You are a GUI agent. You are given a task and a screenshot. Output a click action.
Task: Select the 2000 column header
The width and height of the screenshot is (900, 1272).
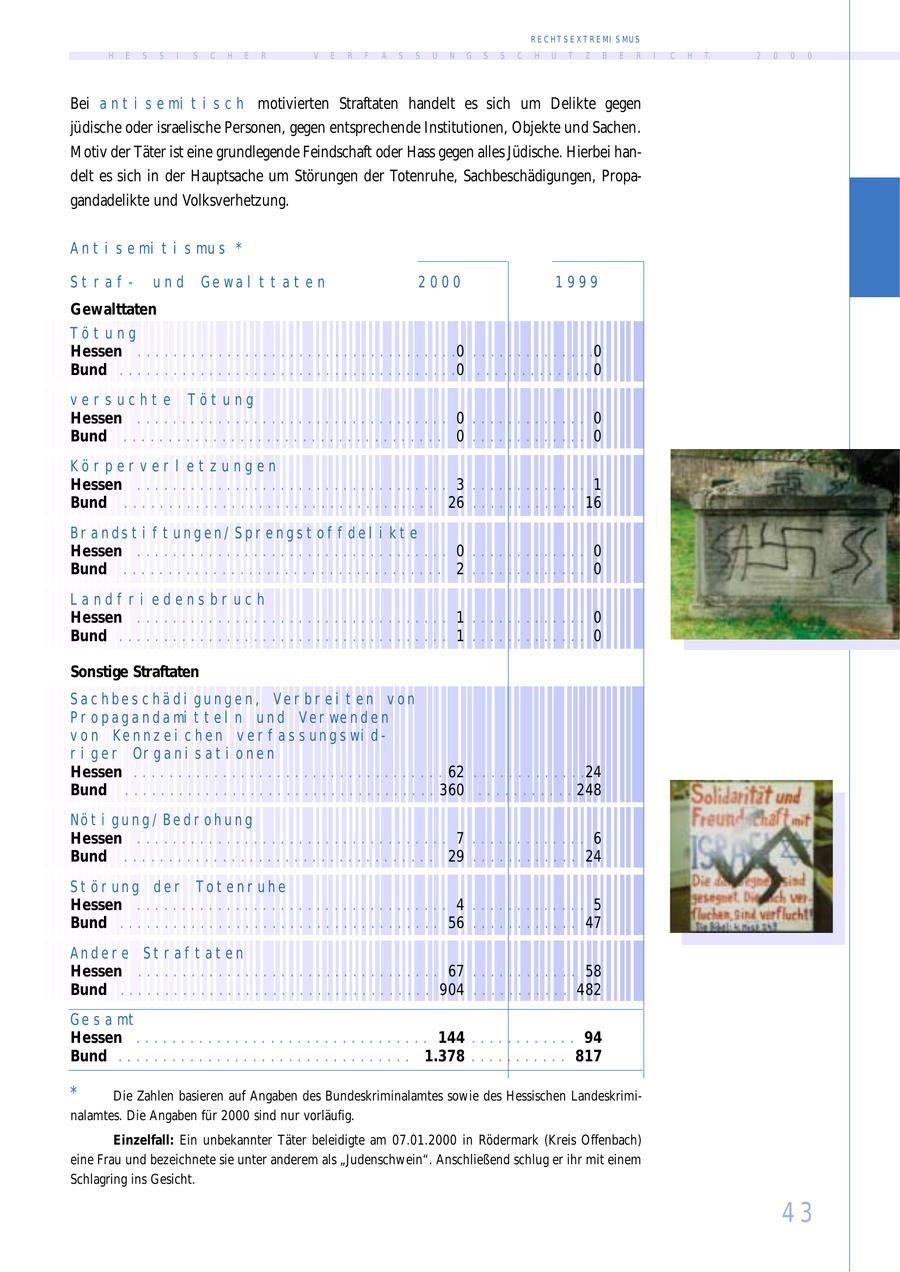pyautogui.click(x=440, y=282)
